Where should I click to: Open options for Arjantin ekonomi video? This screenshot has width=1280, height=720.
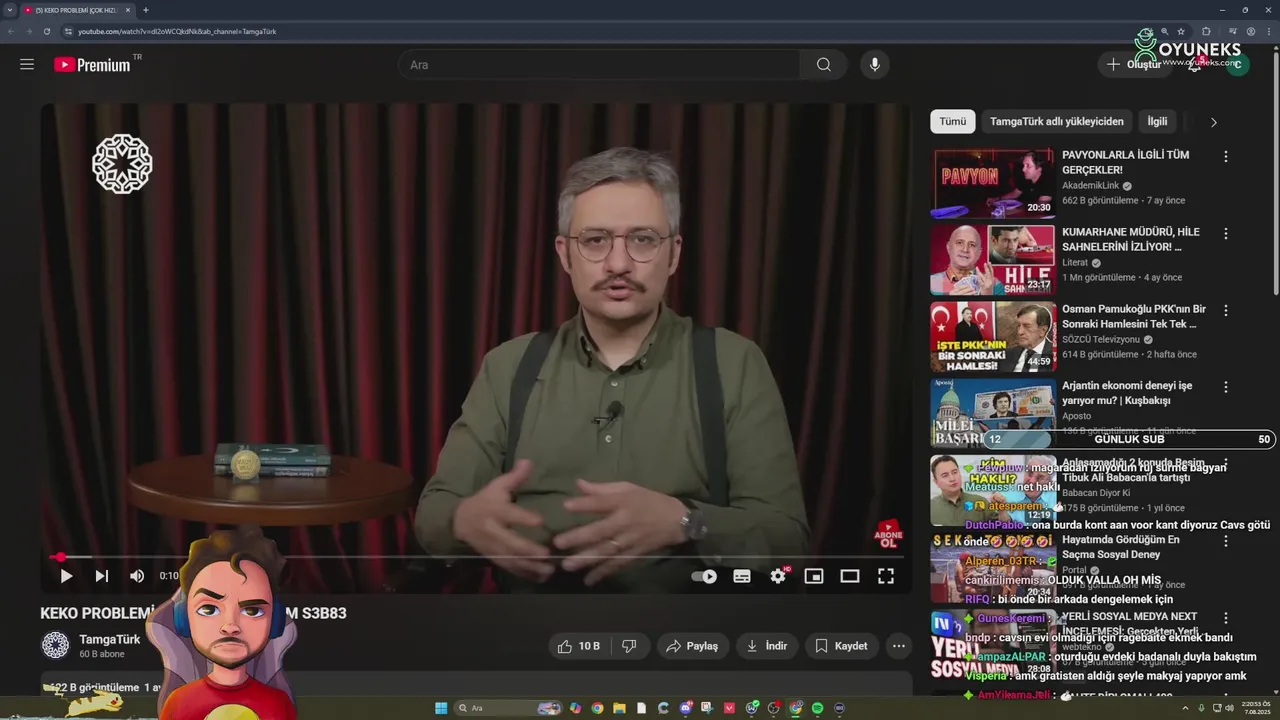coord(1226,387)
